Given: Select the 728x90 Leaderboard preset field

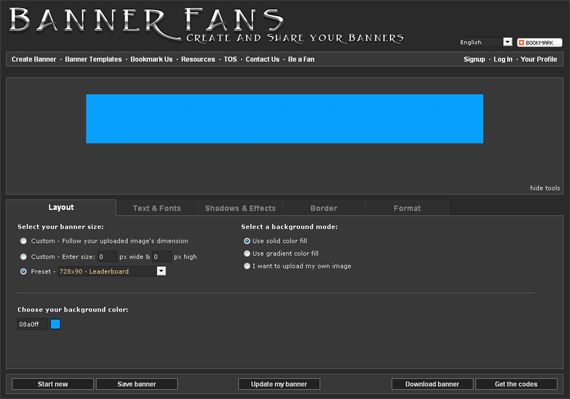Looking at the screenshot, I should 108,271.
